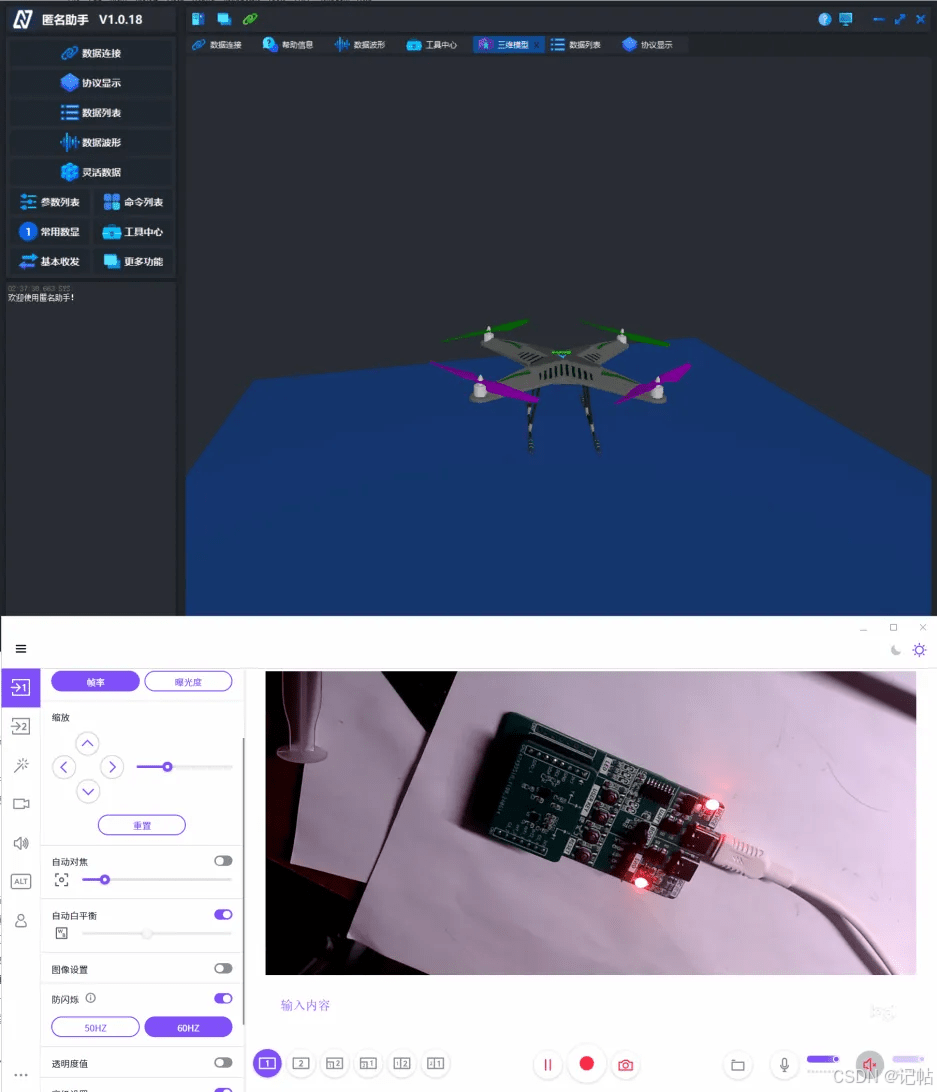937x1092 pixels.
Task: Open the user profile sidebar icon
Action: tap(21, 921)
